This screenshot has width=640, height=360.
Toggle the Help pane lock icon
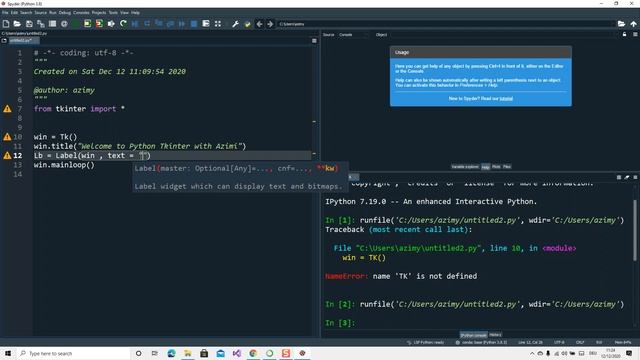624,35
